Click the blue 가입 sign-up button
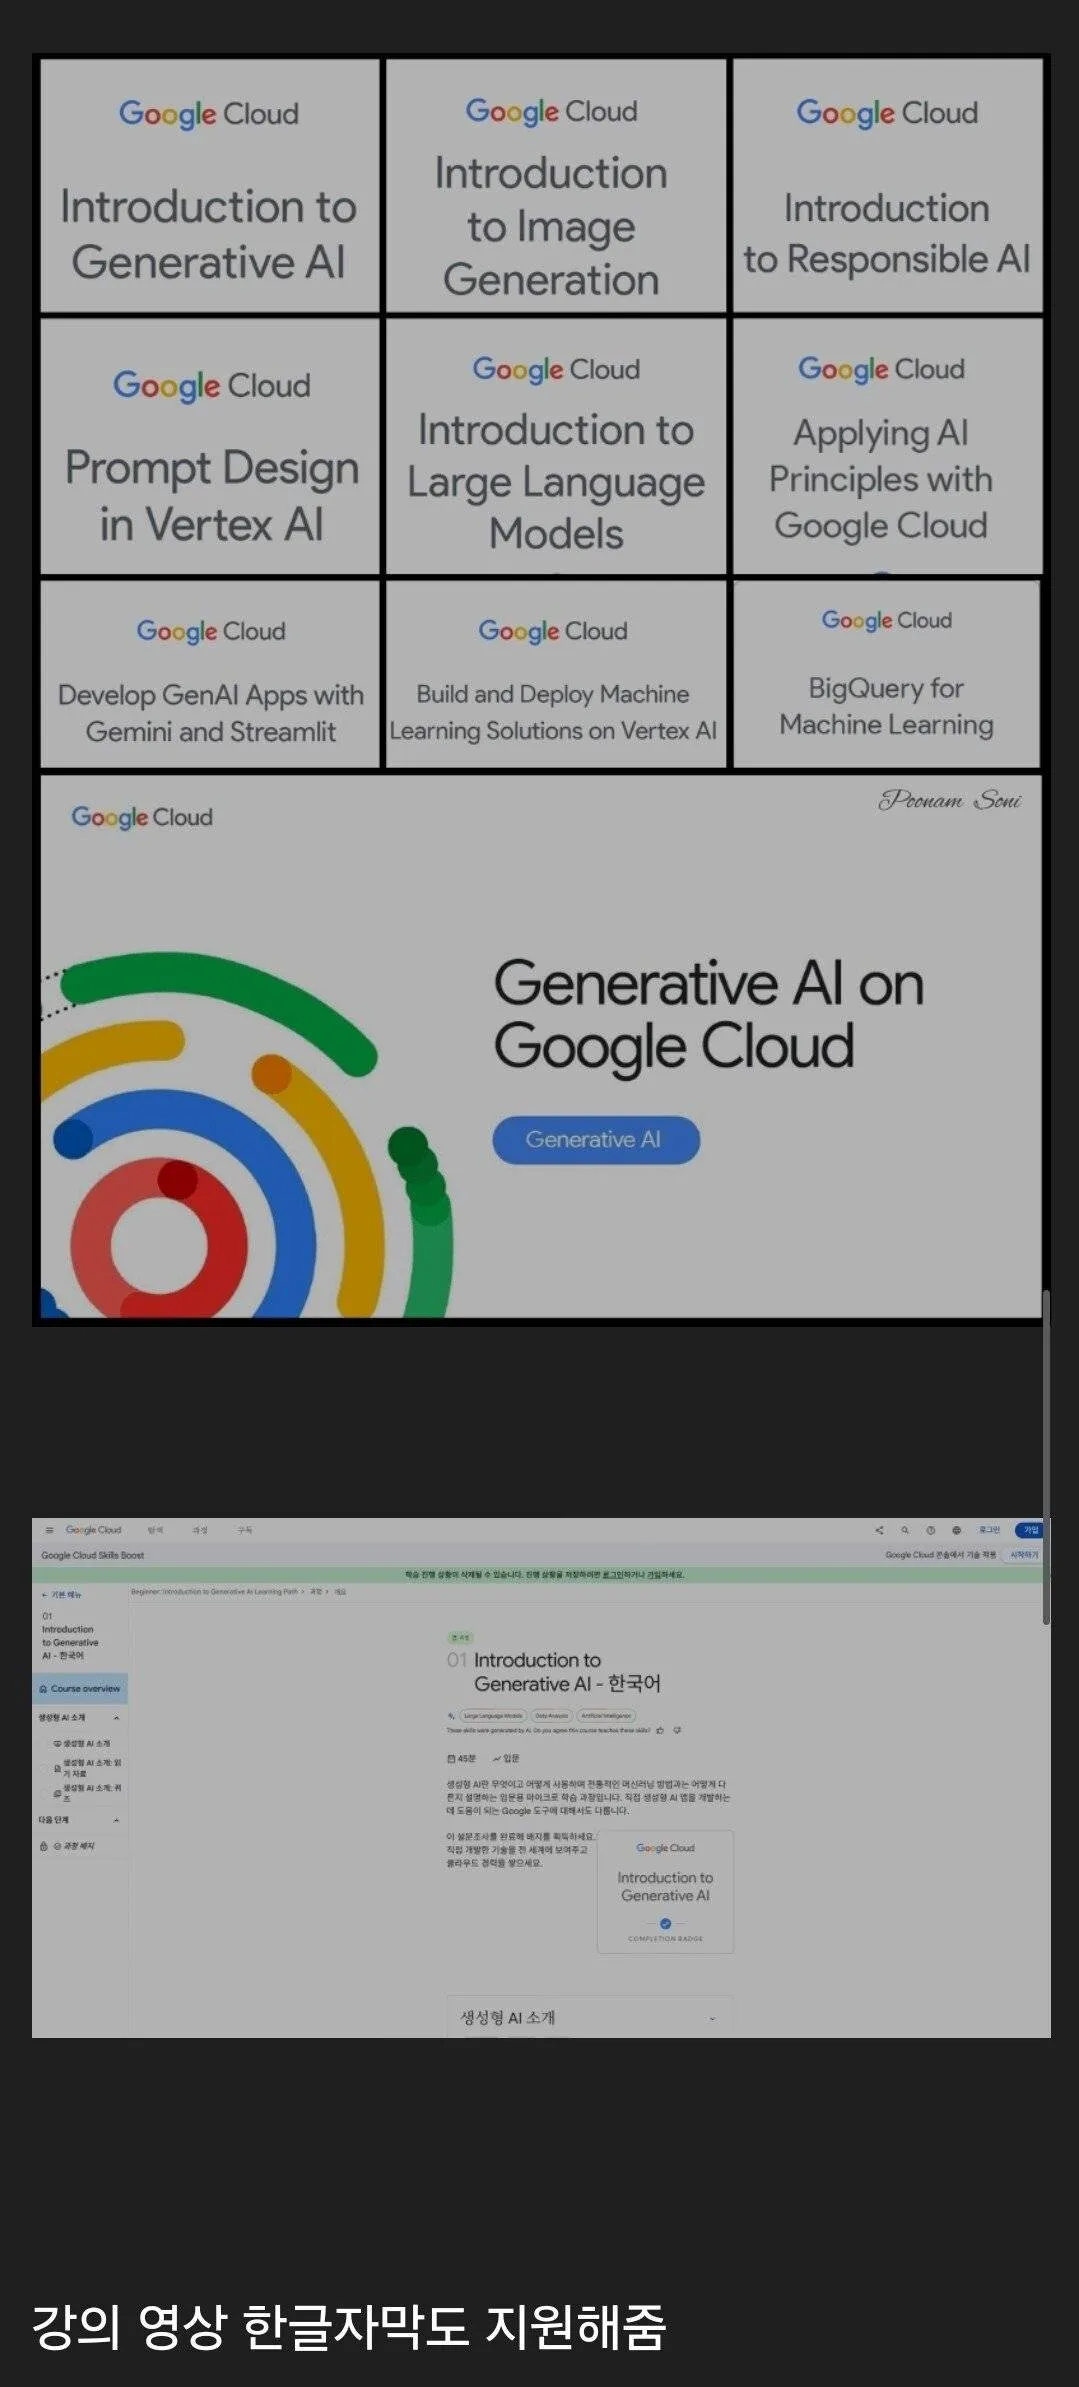Viewport: 1079px width, 2387px height. (x=1030, y=1530)
